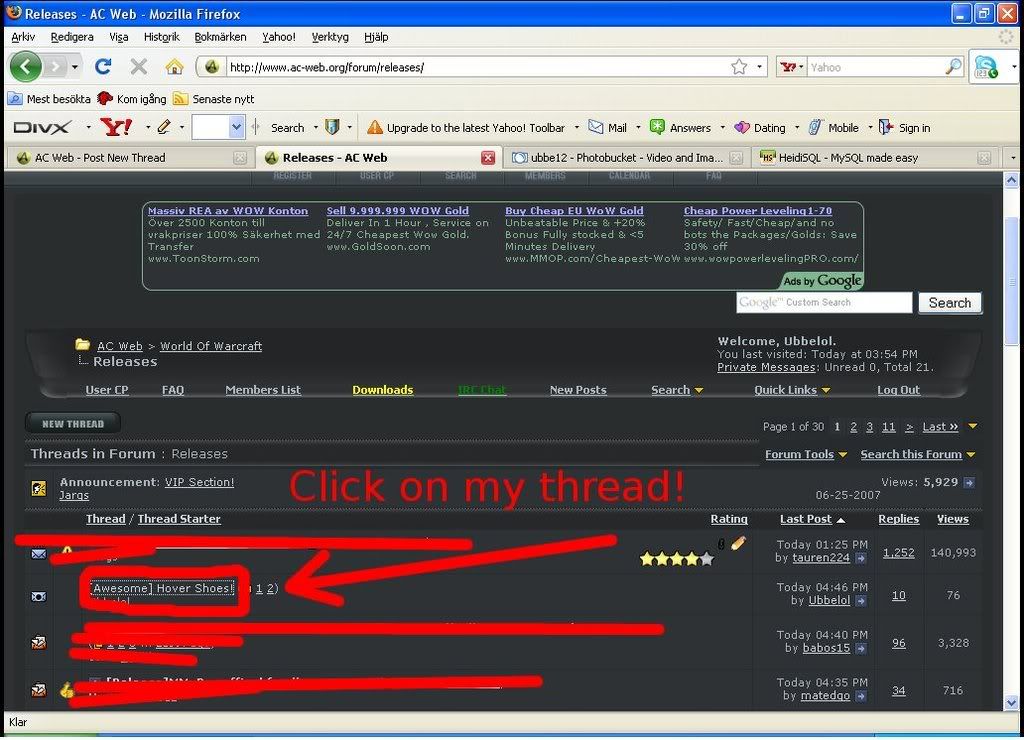Screen dimensions: 1024x740
Task: Open the Verktyg menu
Action: [330, 37]
